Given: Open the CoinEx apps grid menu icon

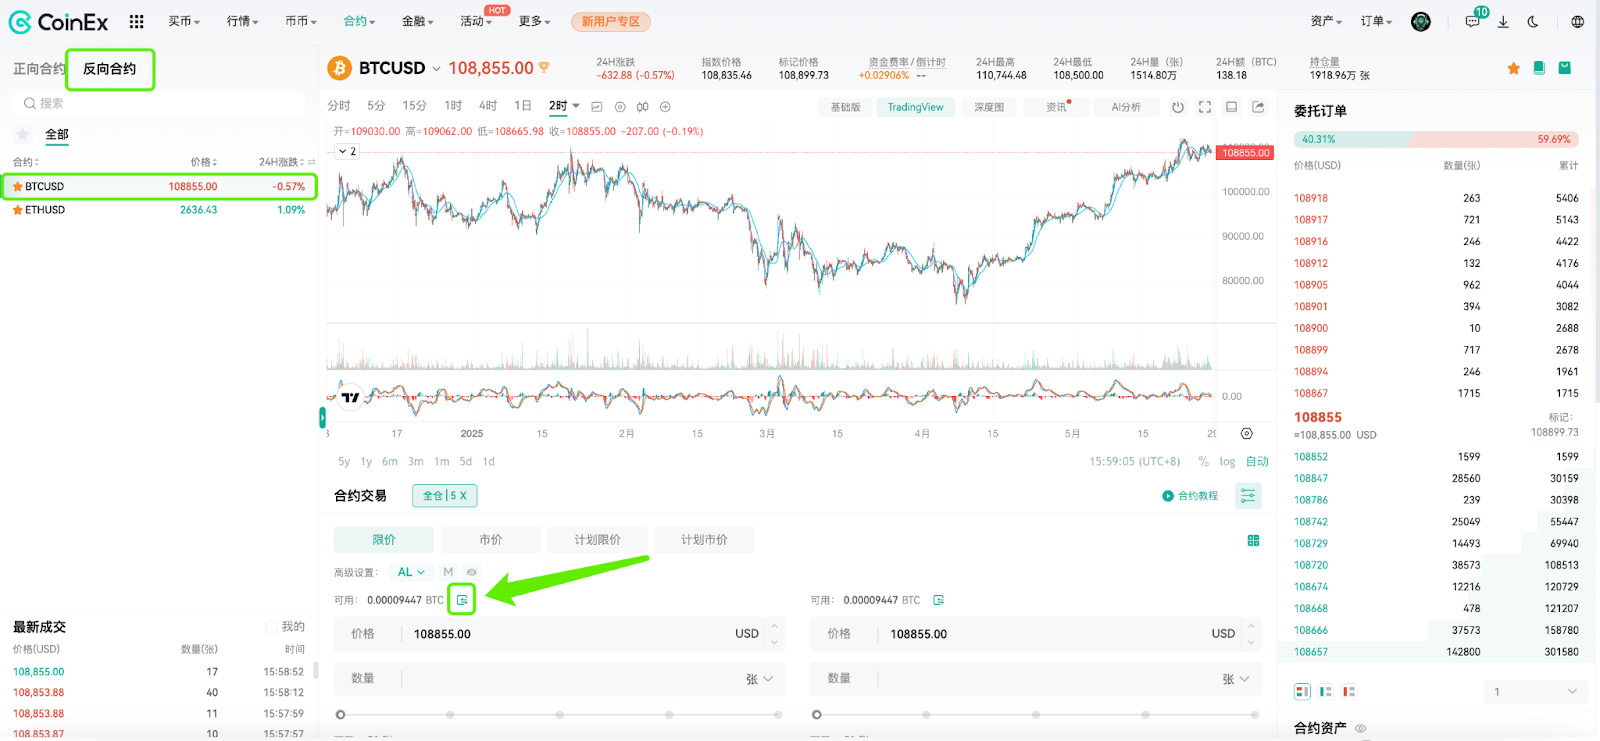Looking at the screenshot, I should click(137, 21).
